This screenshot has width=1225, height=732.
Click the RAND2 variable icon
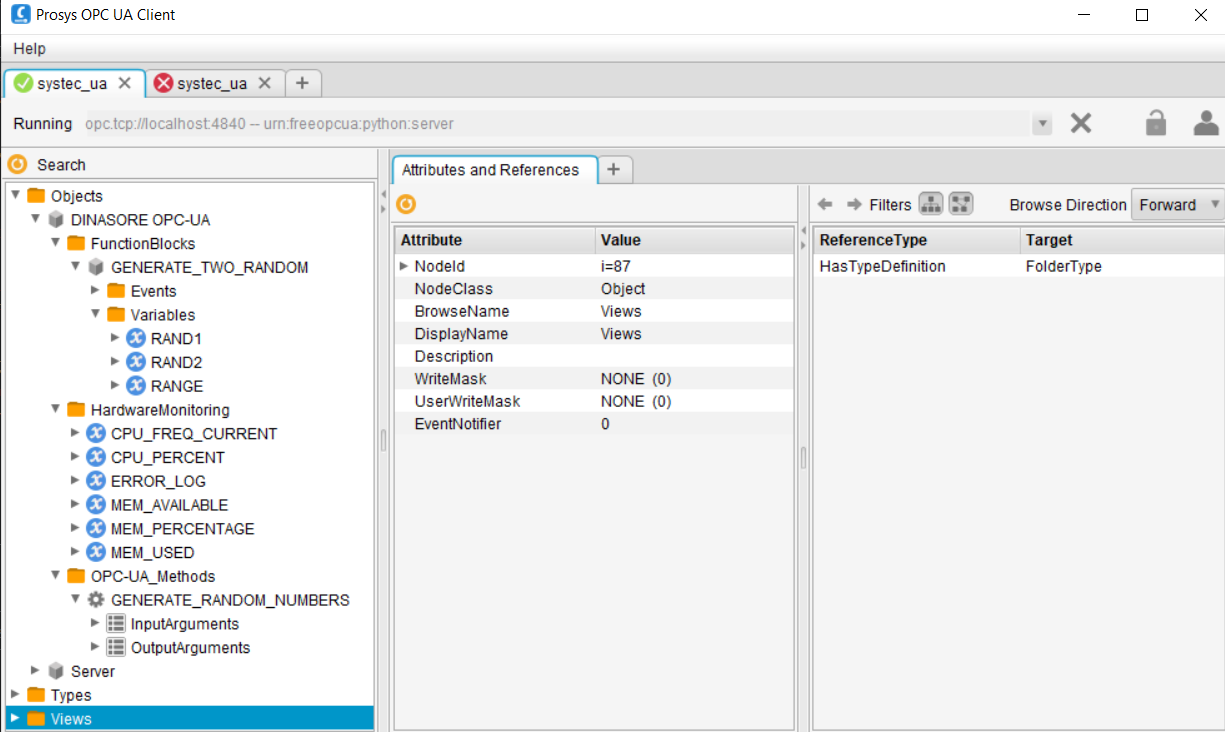(x=136, y=362)
